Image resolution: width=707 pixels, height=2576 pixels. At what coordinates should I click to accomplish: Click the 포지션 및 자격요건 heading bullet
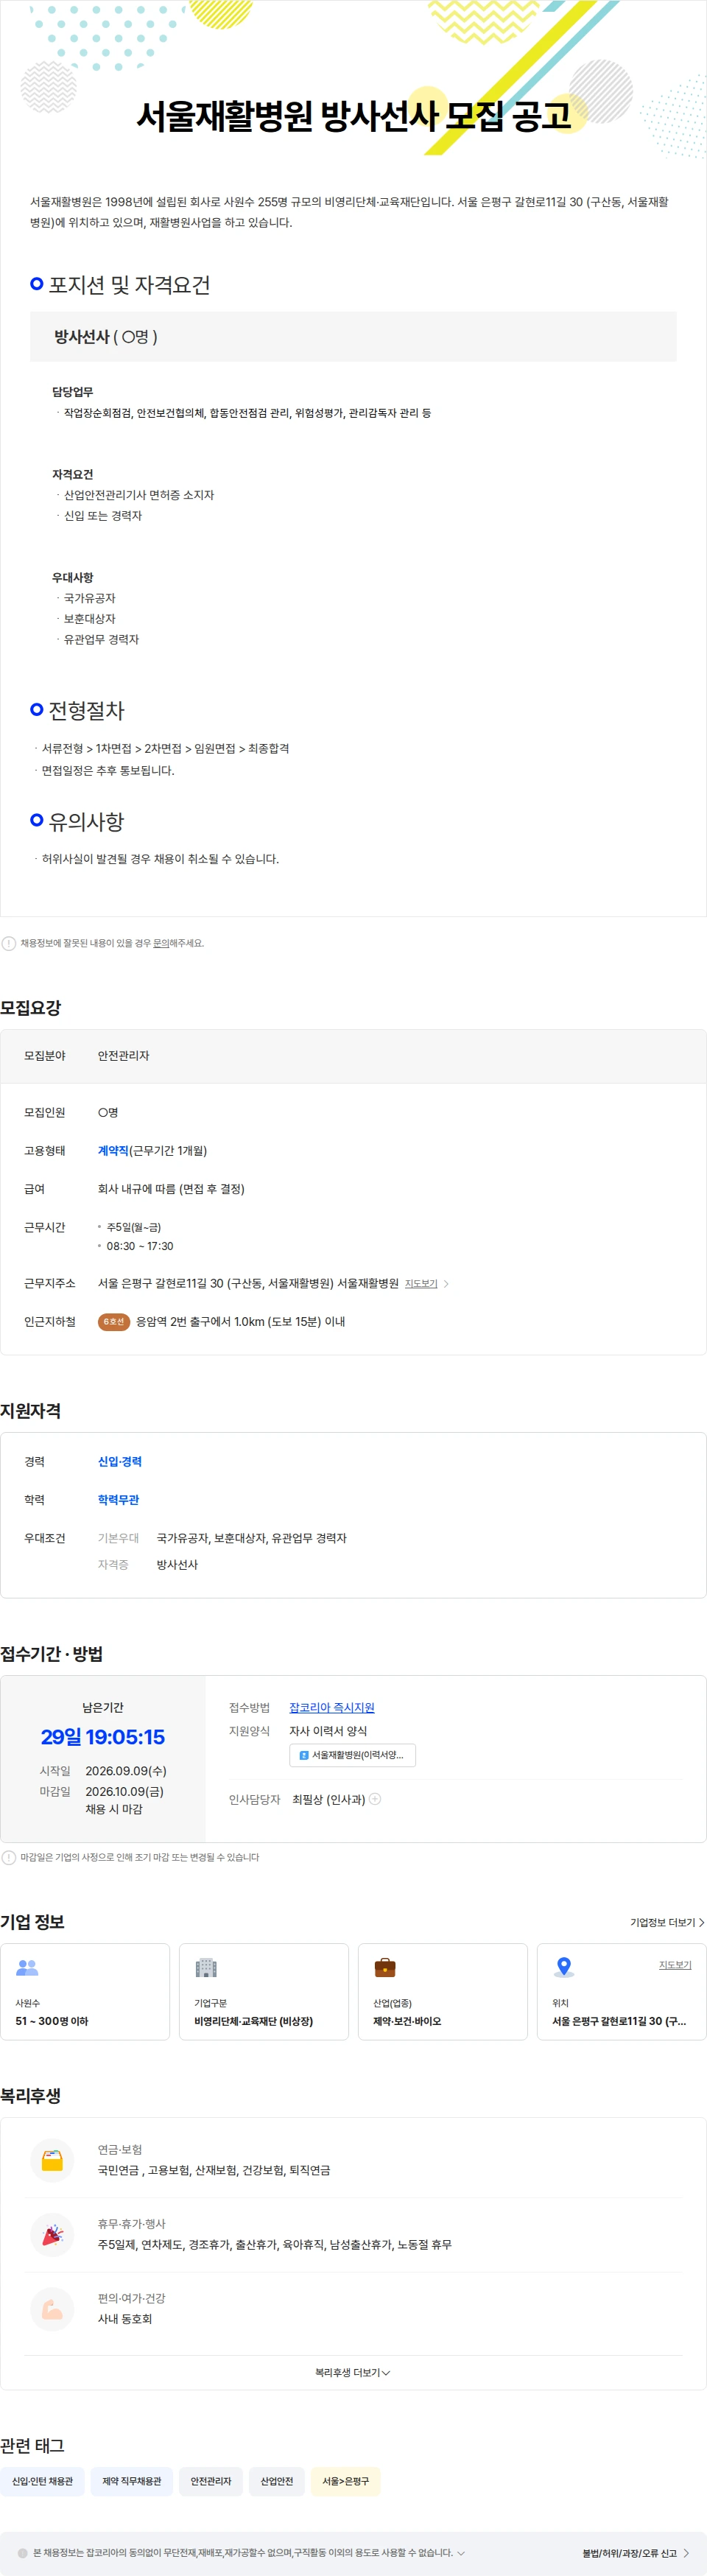[x=37, y=284]
